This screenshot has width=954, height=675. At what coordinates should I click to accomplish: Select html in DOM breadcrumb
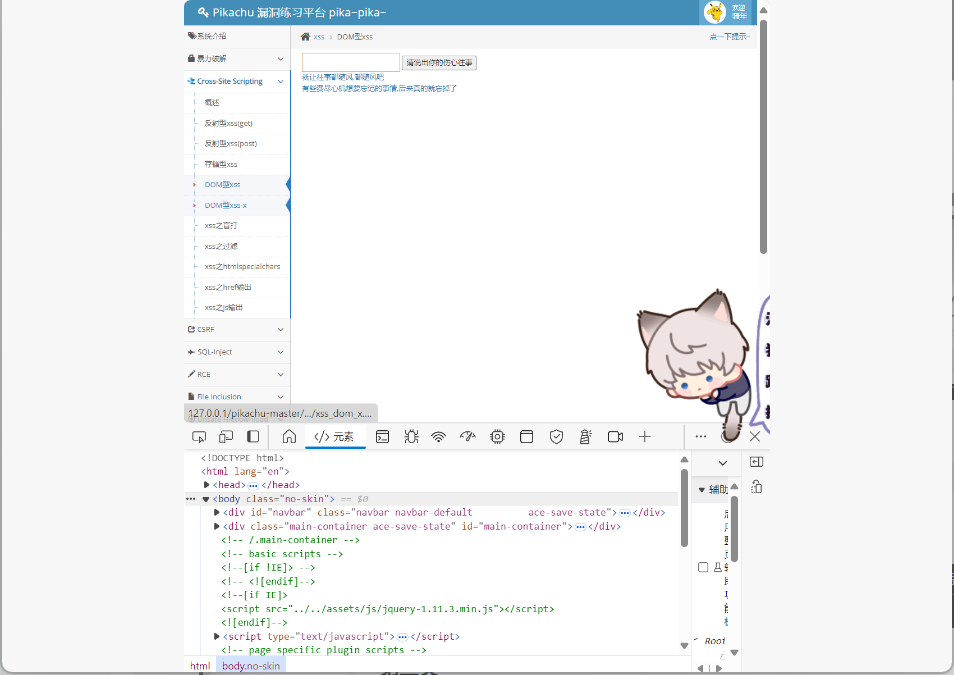[200, 666]
